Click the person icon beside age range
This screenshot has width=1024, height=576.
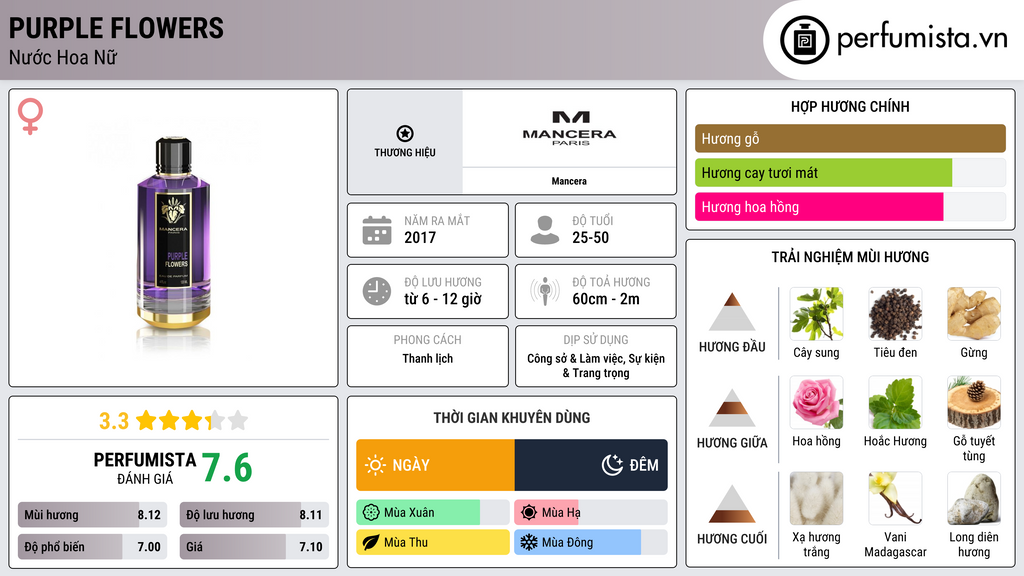545,230
